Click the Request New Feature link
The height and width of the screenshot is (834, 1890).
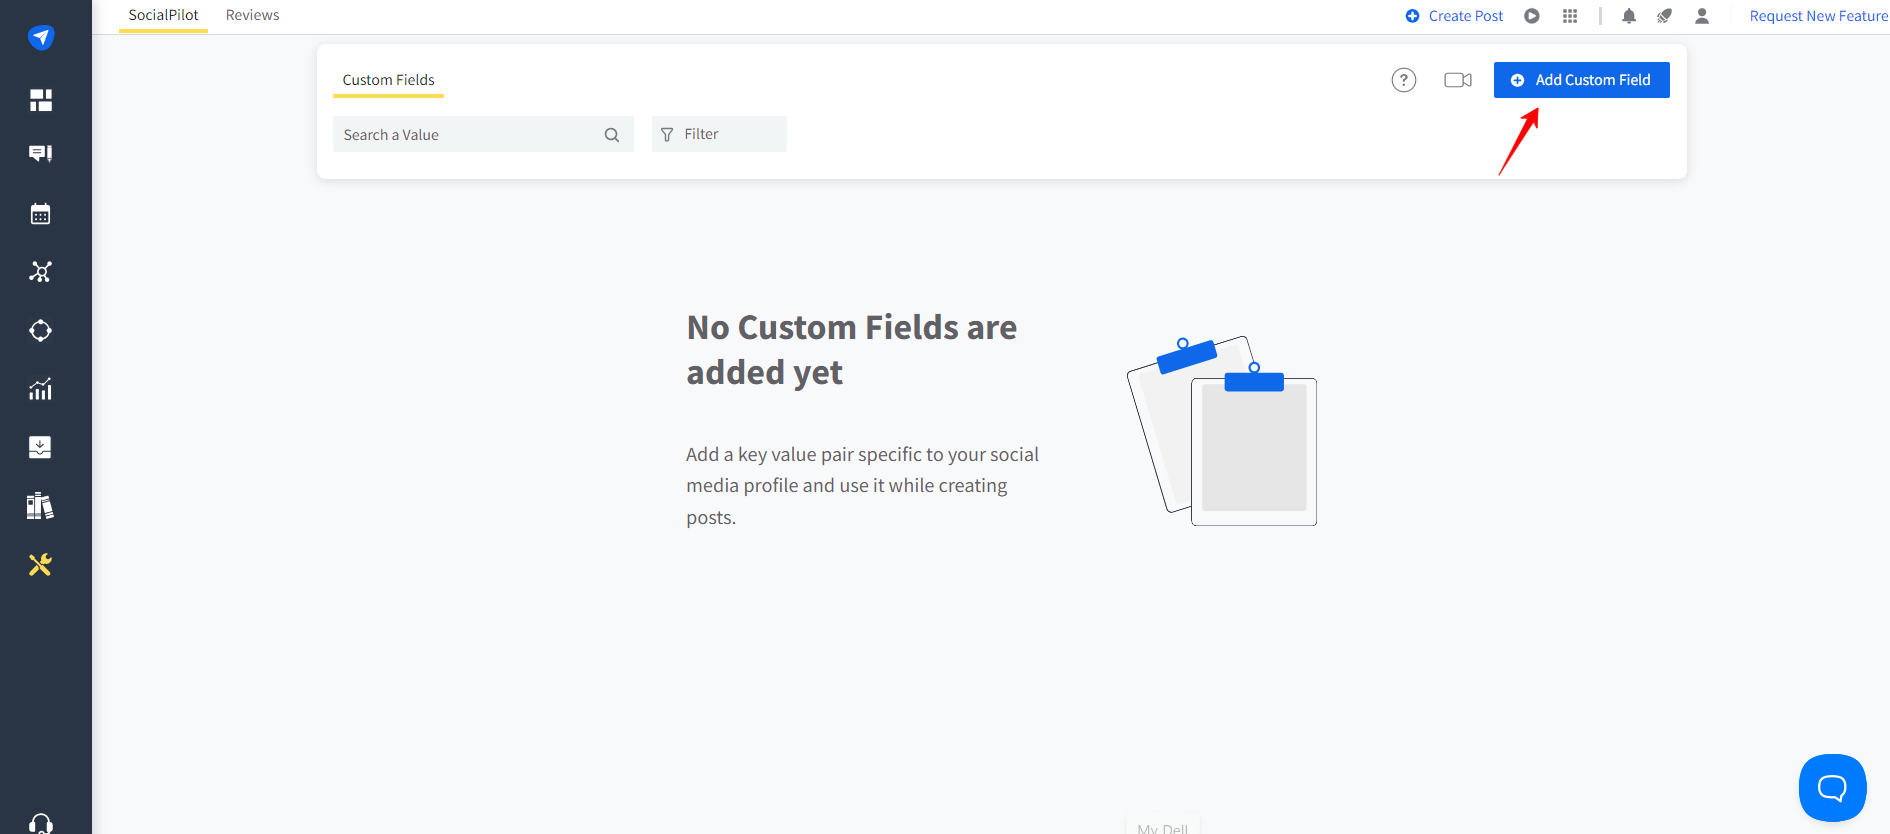point(1818,16)
